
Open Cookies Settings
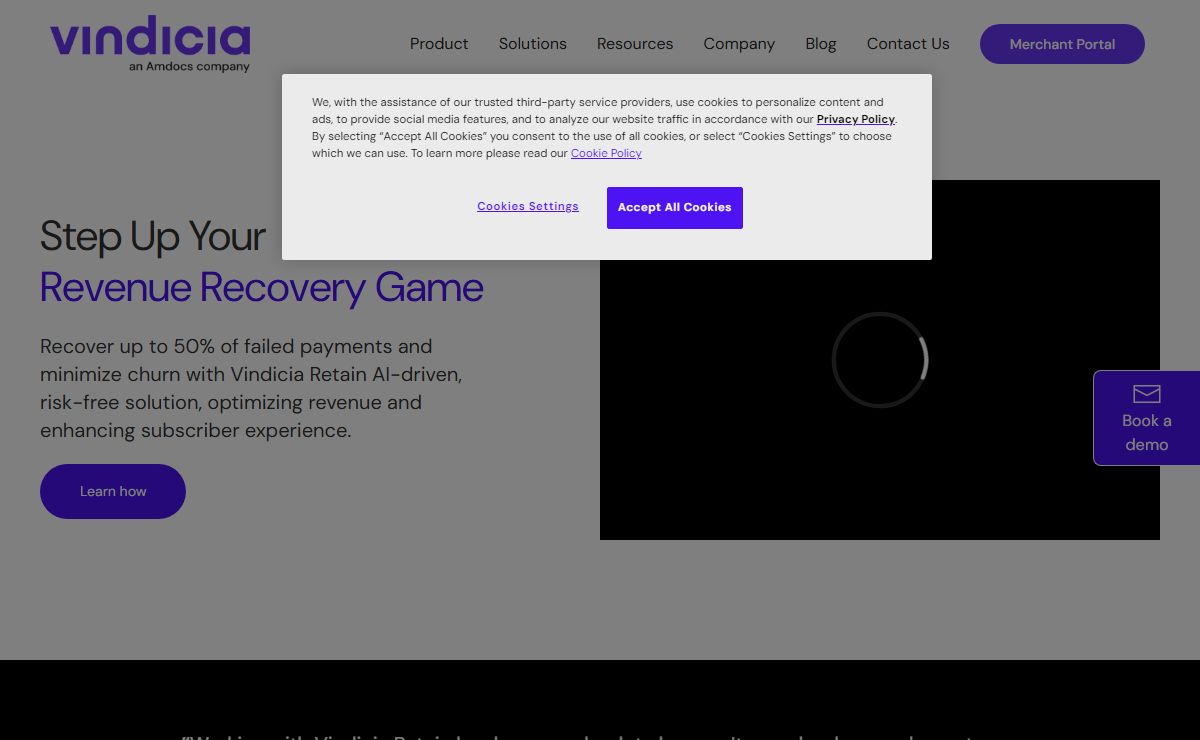click(528, 207)
